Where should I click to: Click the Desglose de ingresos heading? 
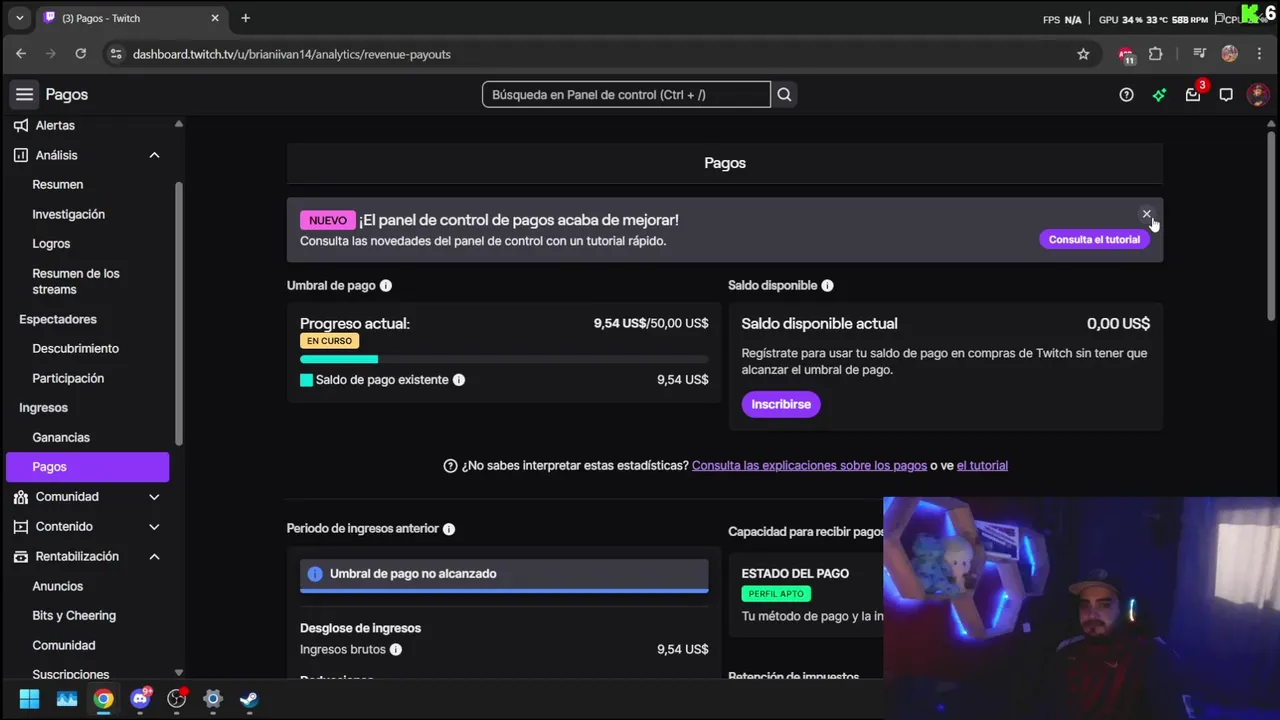point(360,628)
